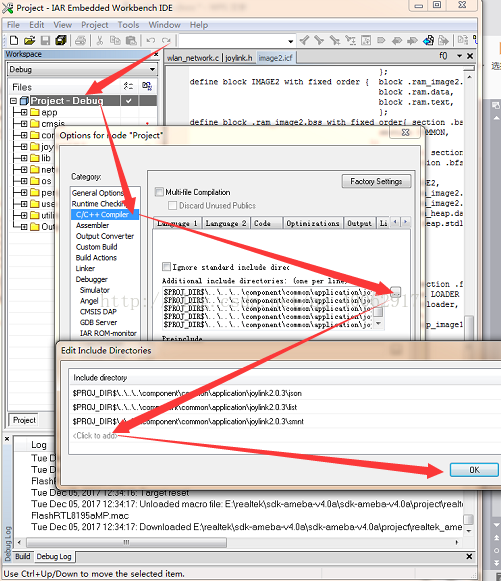Click the Toggle Bookmark icon
The width and height of the screenshot is (501, 581).
381,40
